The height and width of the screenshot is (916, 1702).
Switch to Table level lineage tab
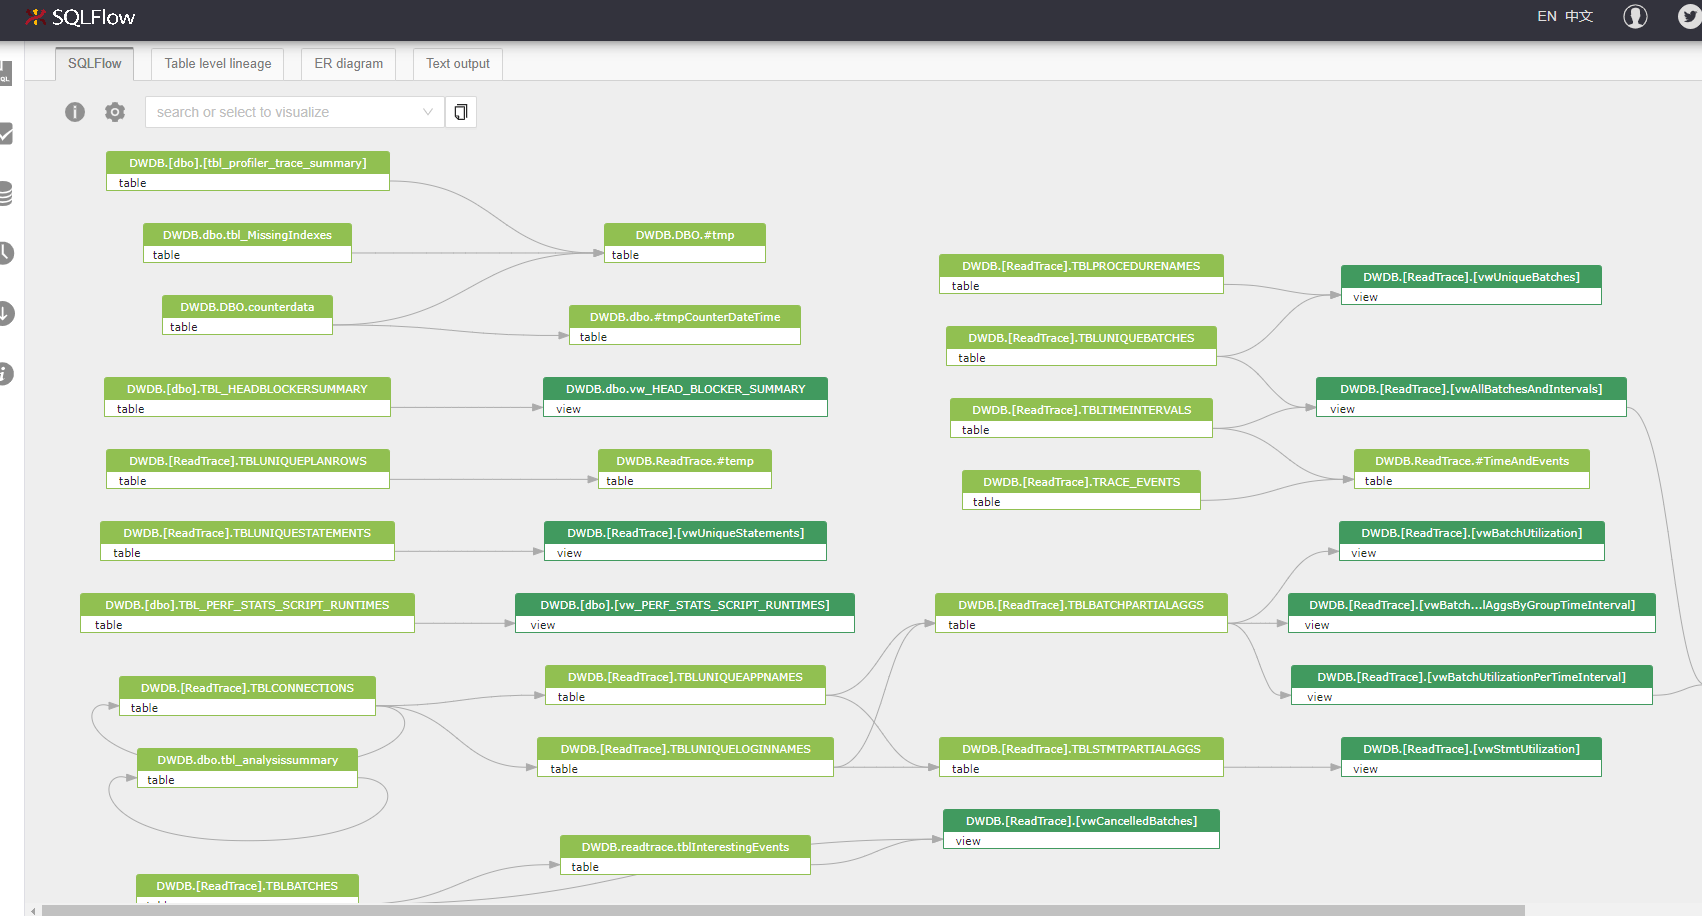click(218, 64)
